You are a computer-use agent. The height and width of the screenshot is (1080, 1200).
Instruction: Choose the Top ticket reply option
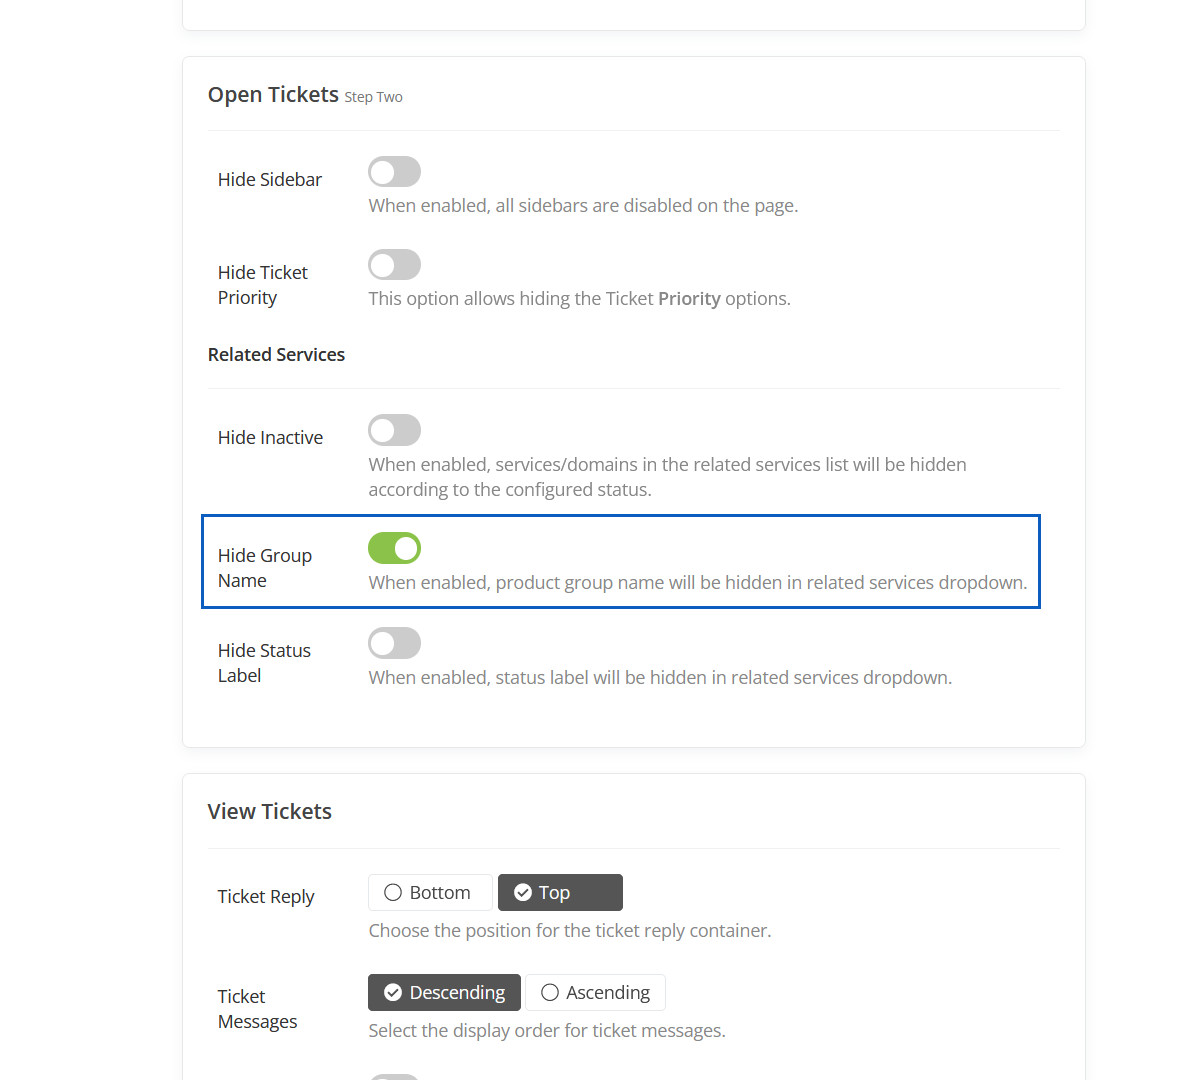[x=559, y=892]
